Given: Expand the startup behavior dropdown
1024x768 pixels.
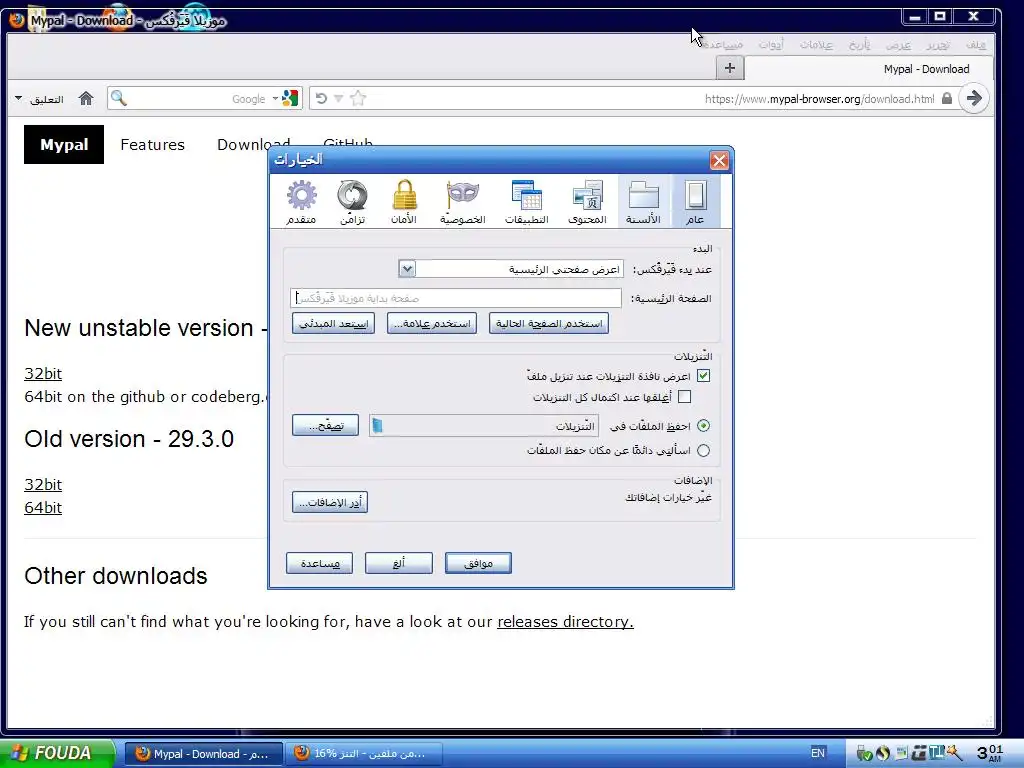Looking at the screenshot, I should coord(406,268).
